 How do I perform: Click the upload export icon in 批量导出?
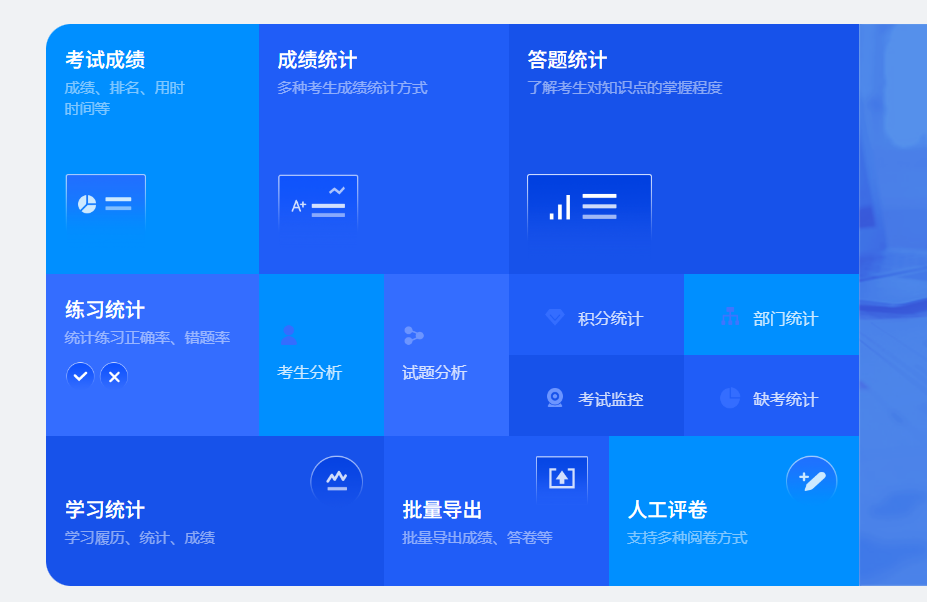(x=561, y=478)
